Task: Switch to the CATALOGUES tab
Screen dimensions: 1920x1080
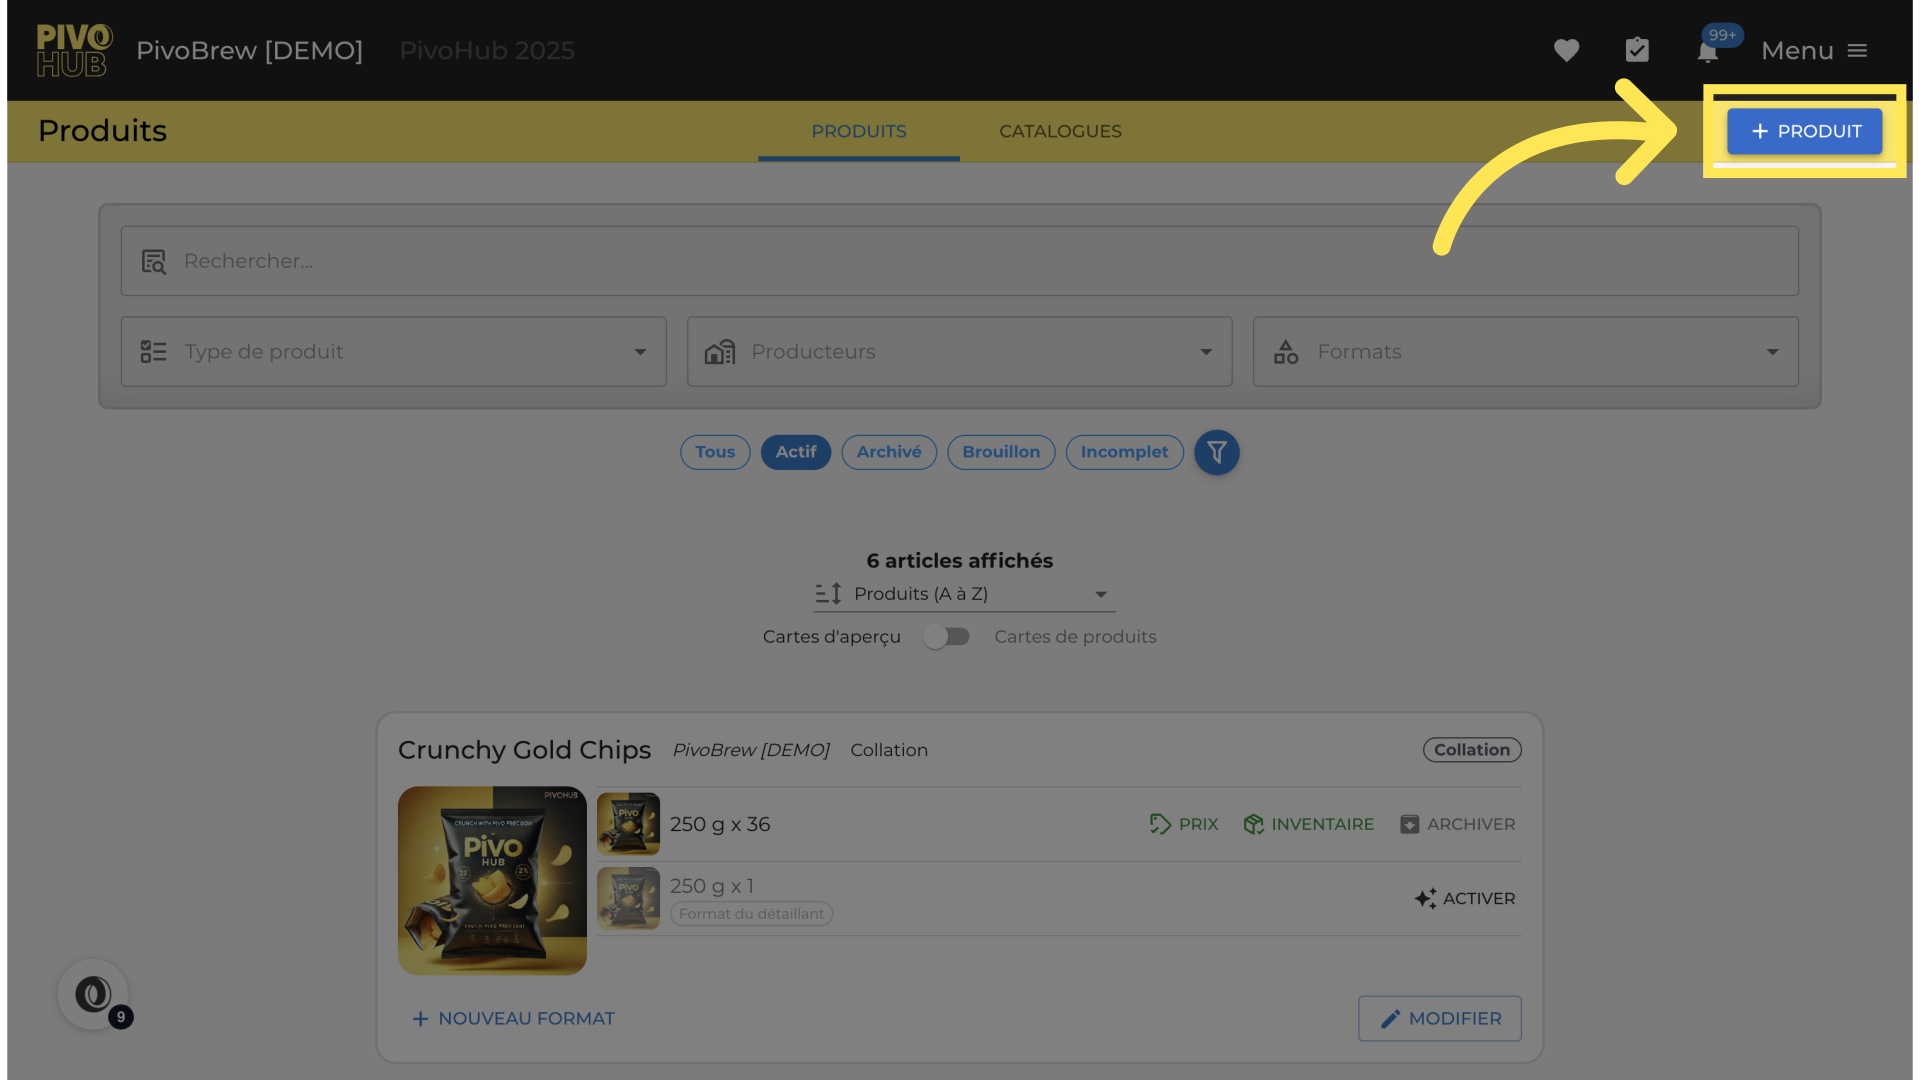Action: click(1060, 131)
